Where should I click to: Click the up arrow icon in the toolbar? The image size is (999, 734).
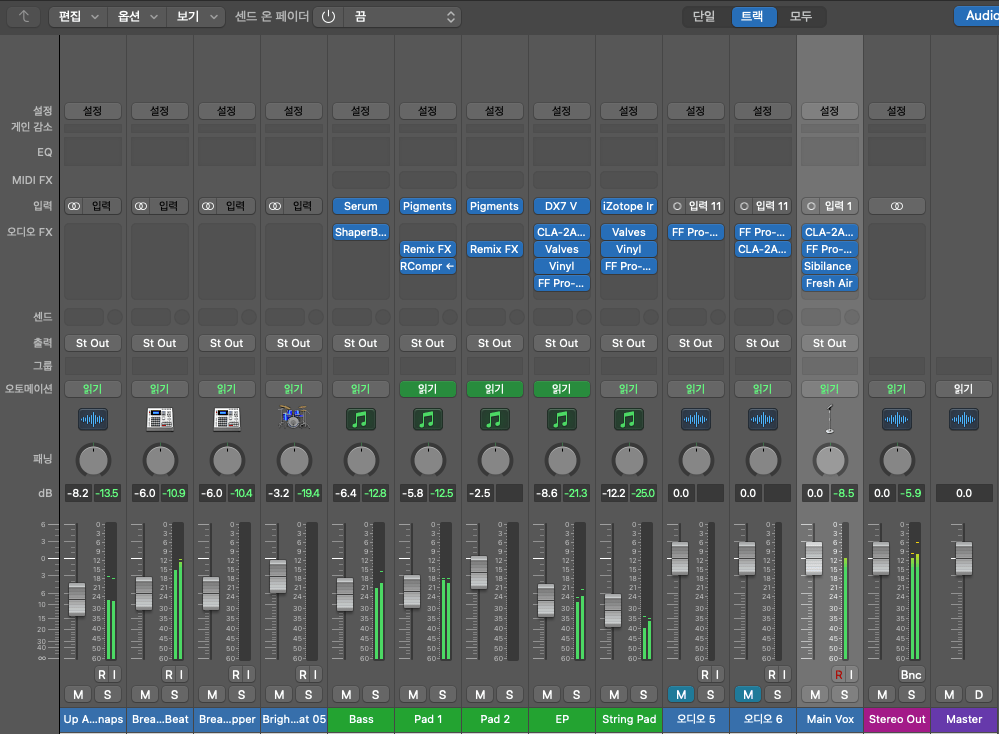click(x=24, y=17)
